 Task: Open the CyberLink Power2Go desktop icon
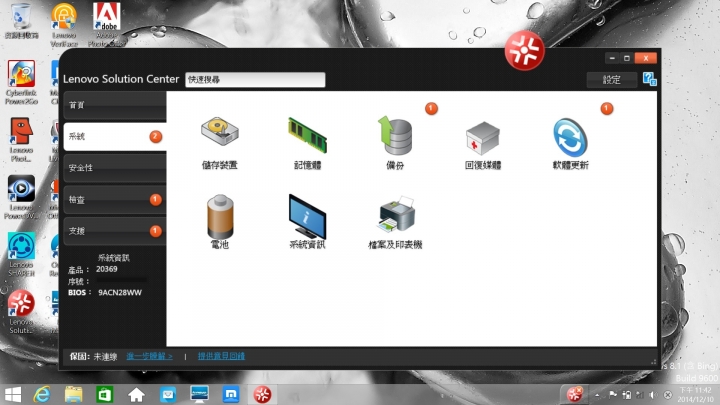[21, 83]
